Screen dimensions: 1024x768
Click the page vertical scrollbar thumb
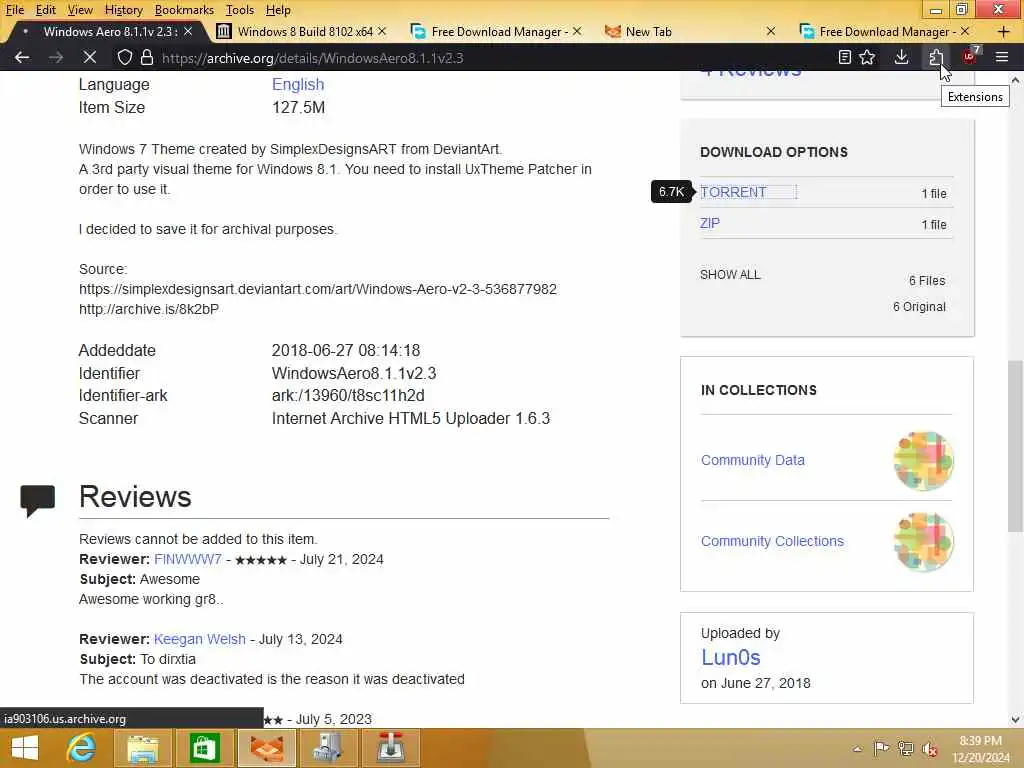(x=1015, y=445)
